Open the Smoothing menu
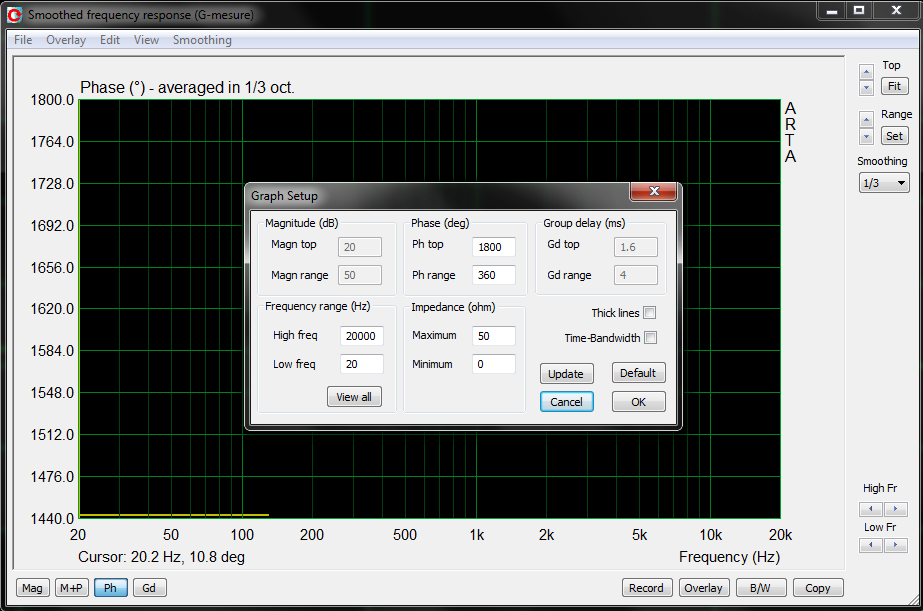The width and height of the screenshot is (923, 611). click(202, 40)
